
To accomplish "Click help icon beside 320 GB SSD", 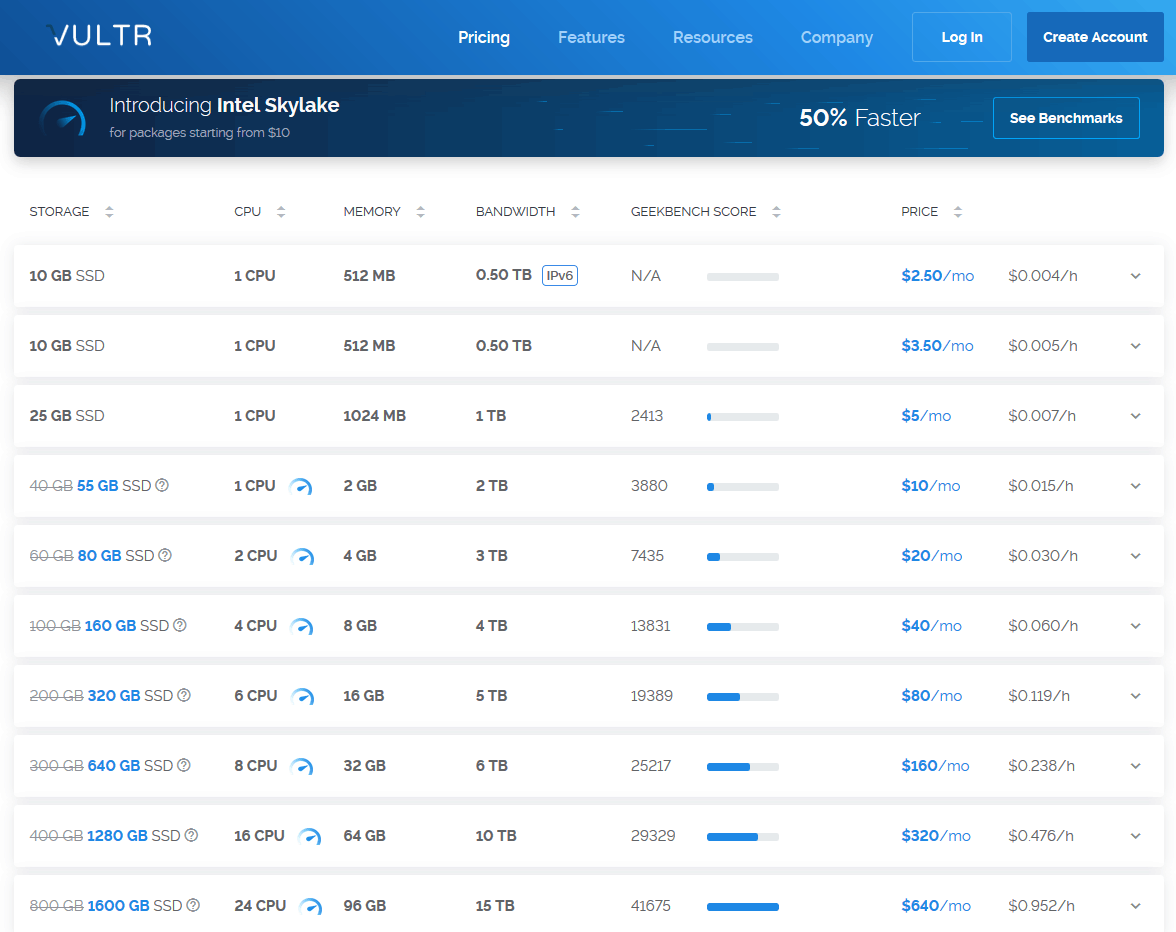I will point(184,695).
